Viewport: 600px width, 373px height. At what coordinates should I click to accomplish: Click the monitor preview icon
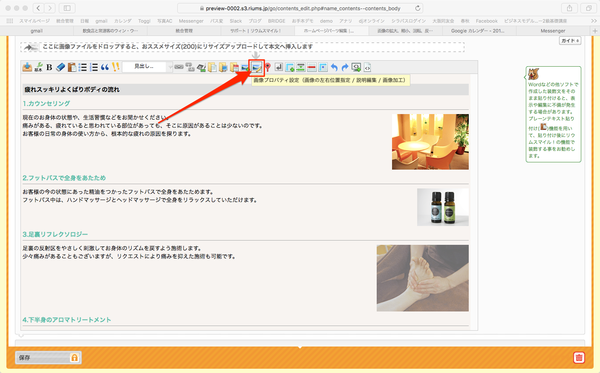click(356, 67)
